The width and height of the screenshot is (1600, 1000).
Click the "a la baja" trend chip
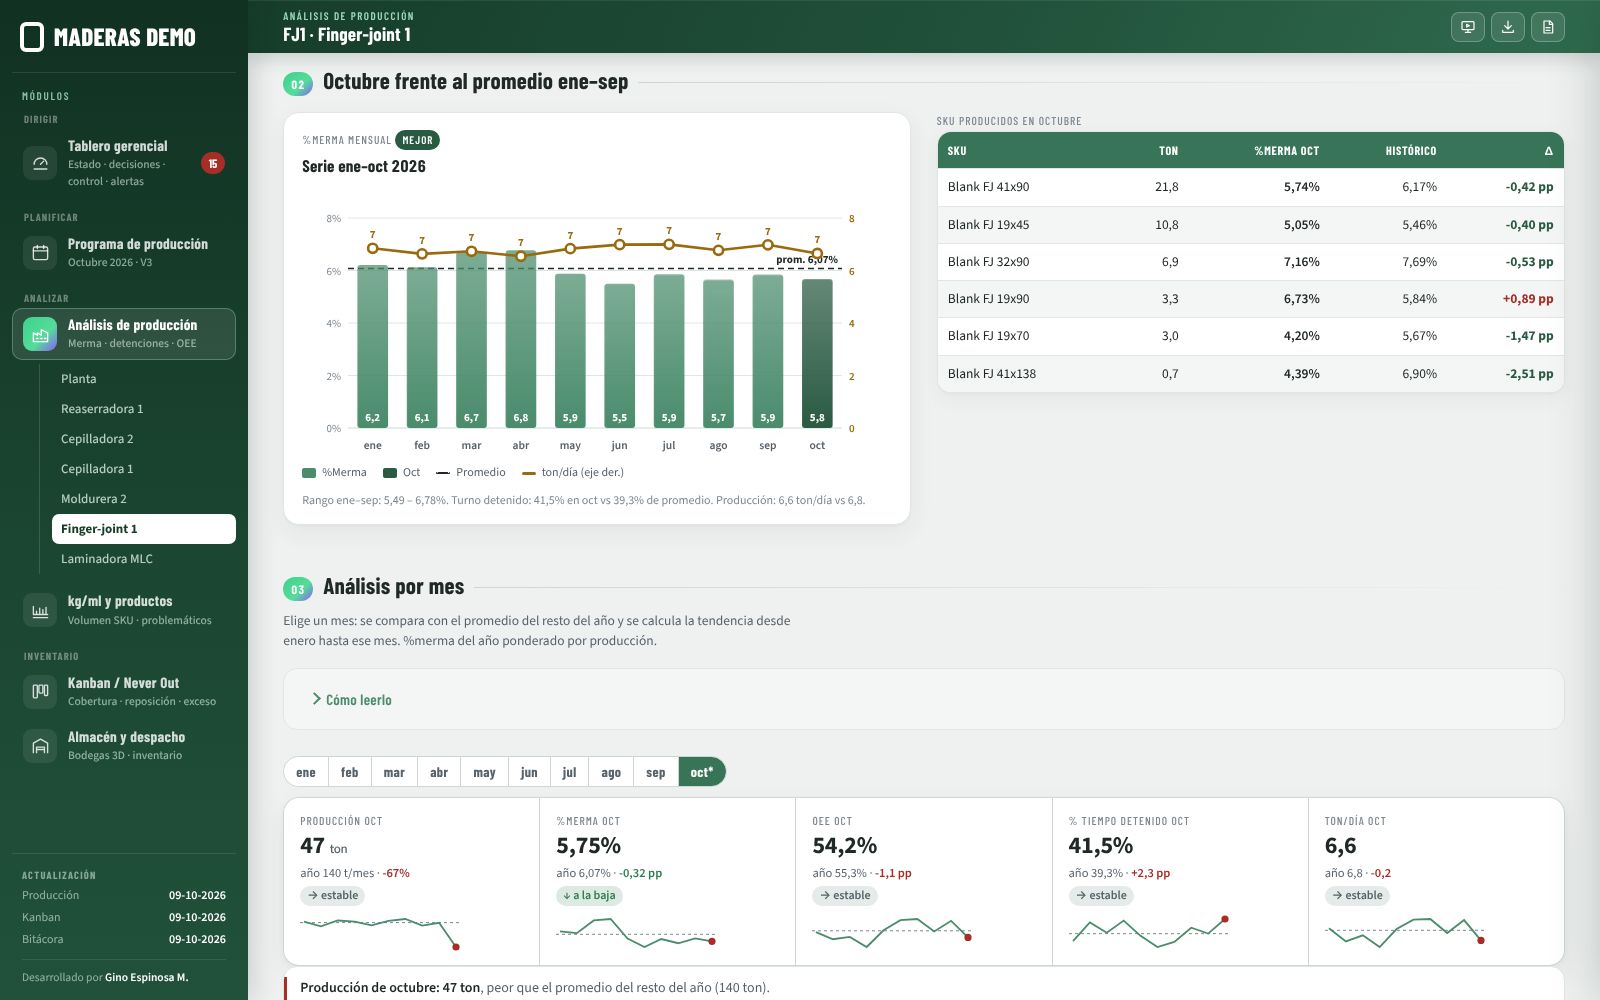(x=590, y=895)
